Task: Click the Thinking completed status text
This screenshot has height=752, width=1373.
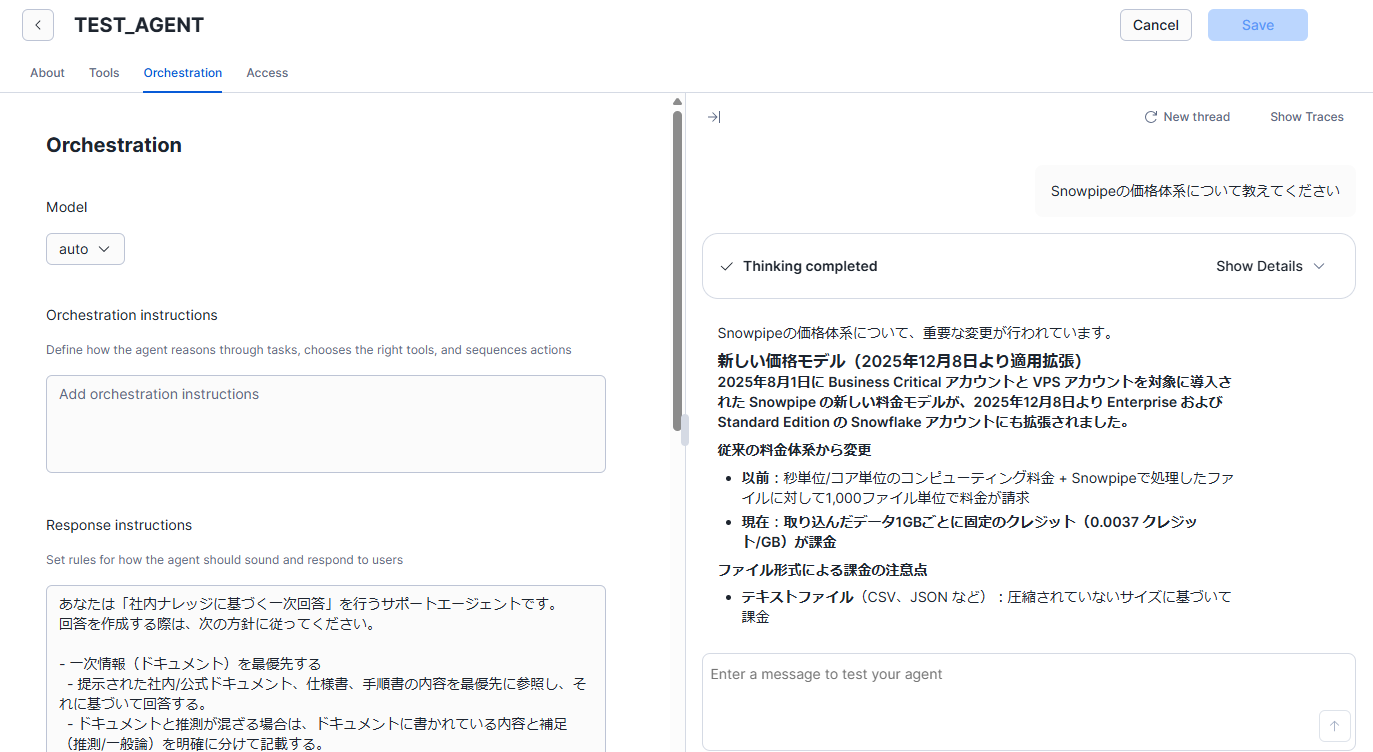Action: point(810,266)
